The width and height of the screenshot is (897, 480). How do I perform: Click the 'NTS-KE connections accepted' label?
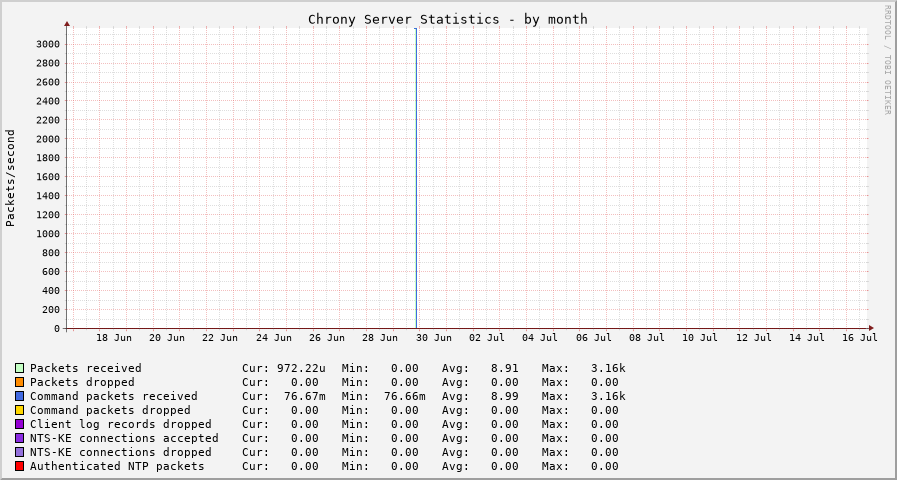tap(124, 438)
